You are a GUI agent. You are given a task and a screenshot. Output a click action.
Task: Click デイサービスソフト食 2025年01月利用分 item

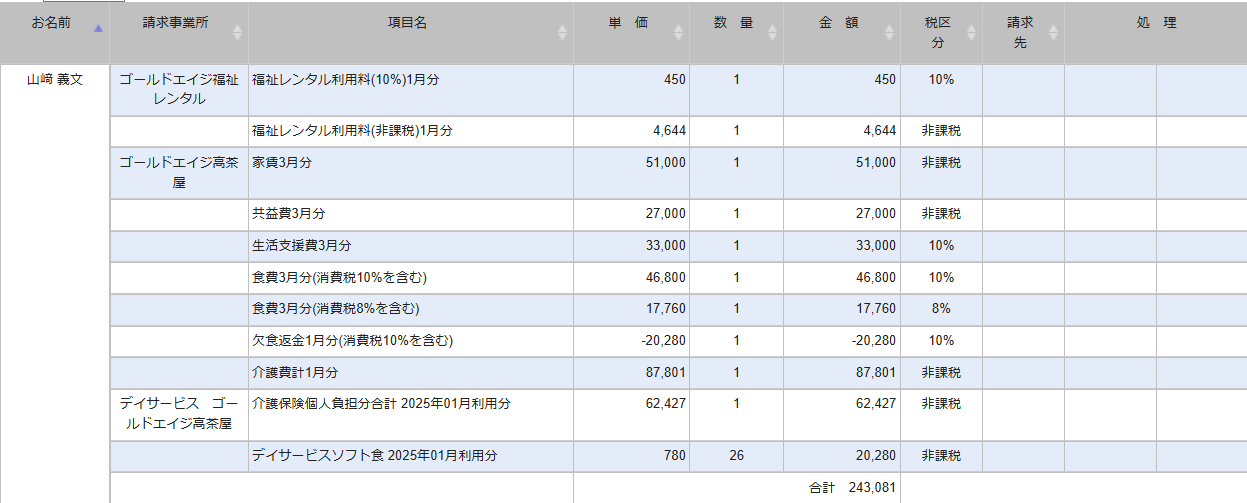pyautogui.click(x=374, y=456)
